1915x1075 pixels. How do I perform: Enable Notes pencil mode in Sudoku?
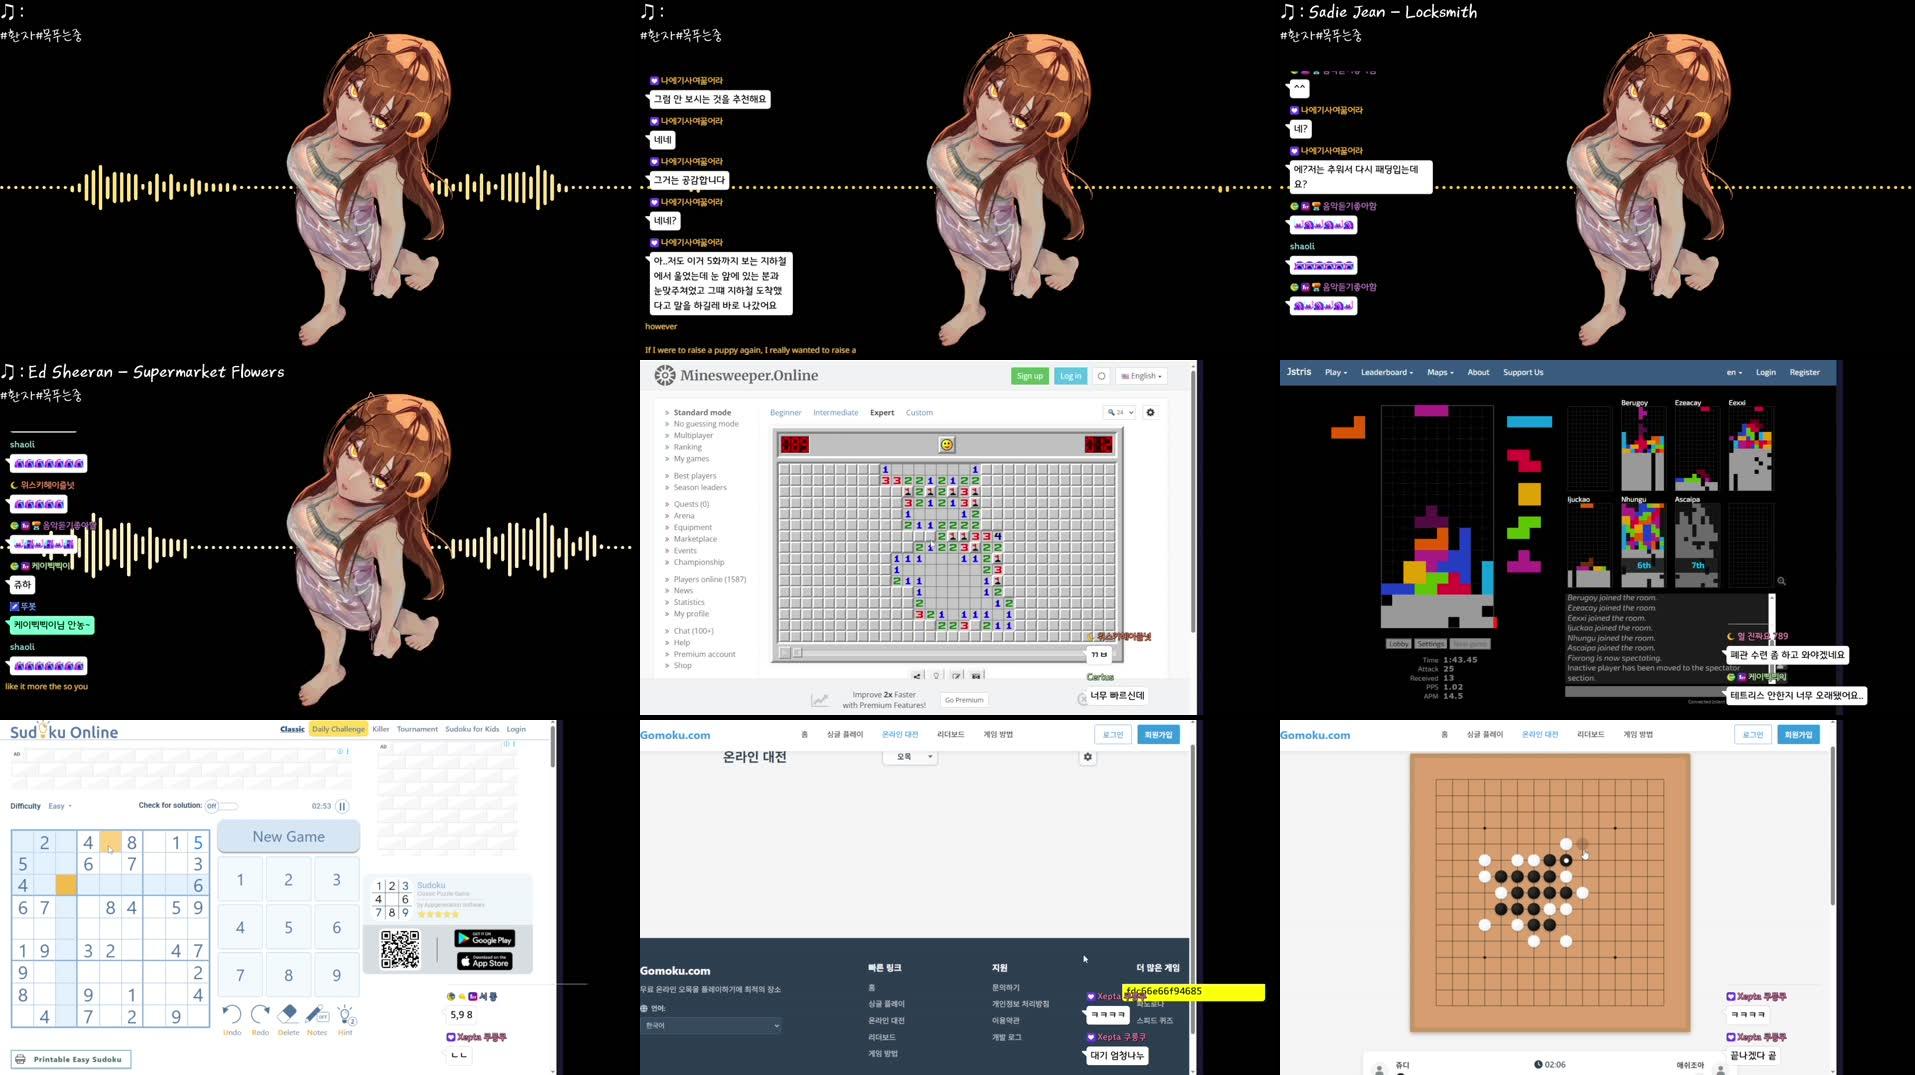tap(317, 1014)
